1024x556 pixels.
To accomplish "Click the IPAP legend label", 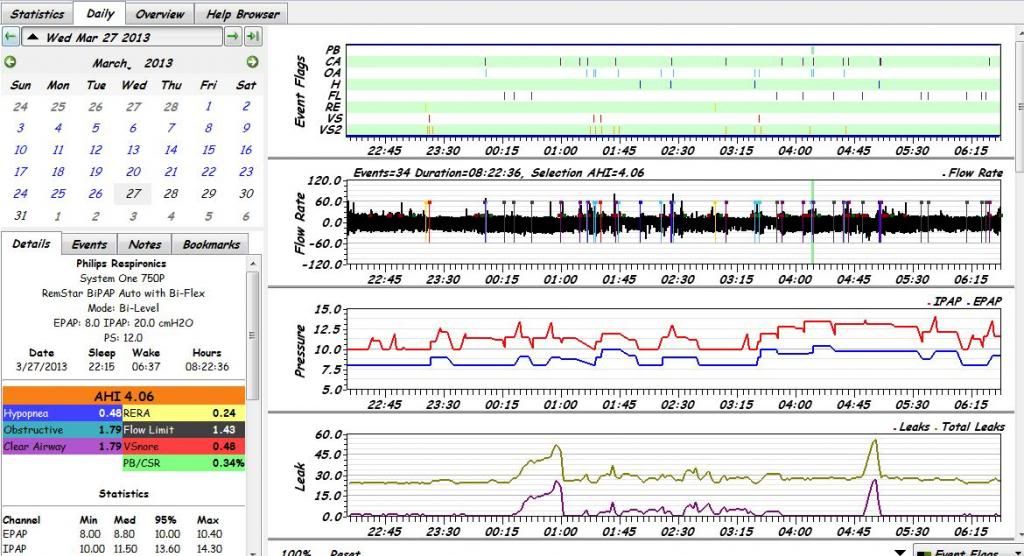I will coord(946,301).
